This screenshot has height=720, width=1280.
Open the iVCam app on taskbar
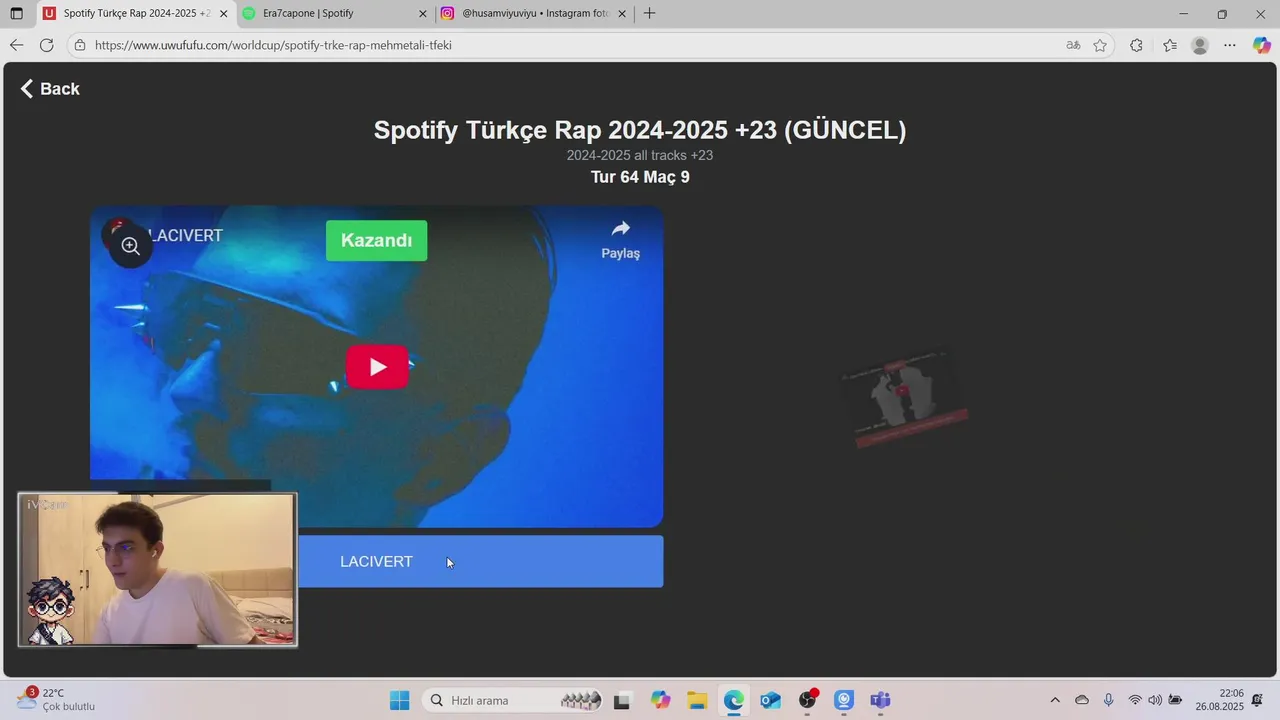(x=844, y=700)
